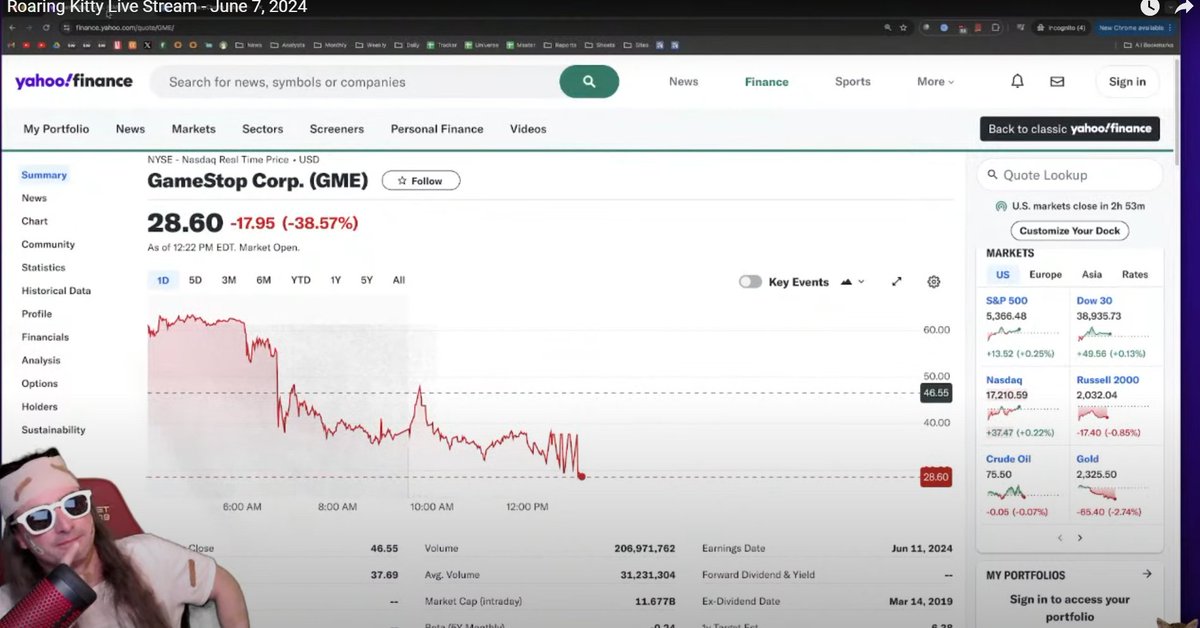Open the YouTube Watch Later clock icon

pyautogui.click(x=1150, y=7)
